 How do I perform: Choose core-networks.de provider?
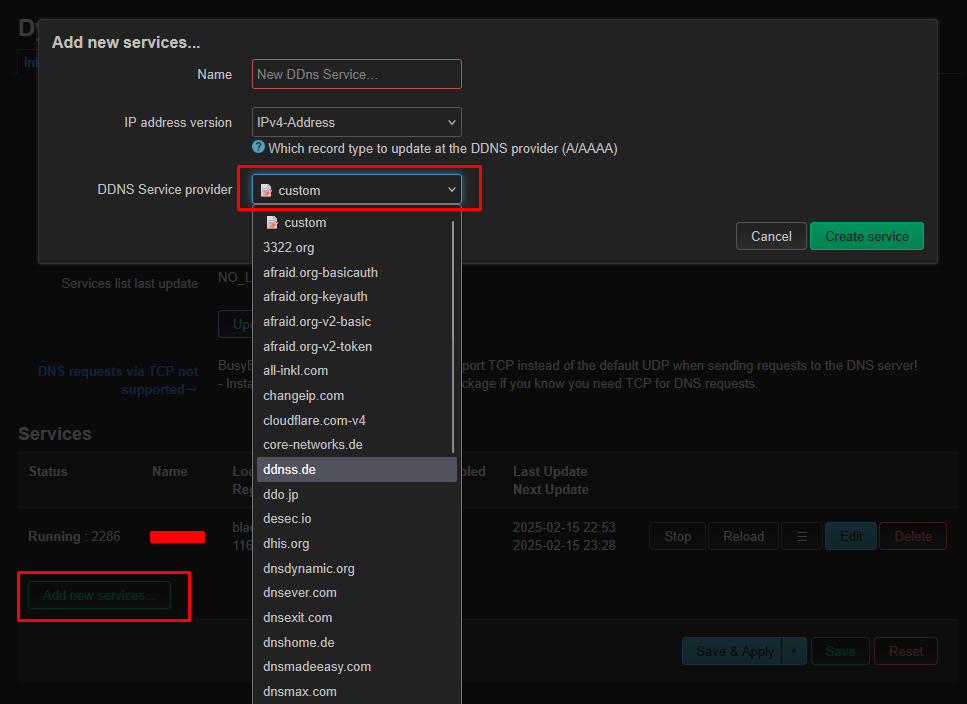[x=356, y=444]
